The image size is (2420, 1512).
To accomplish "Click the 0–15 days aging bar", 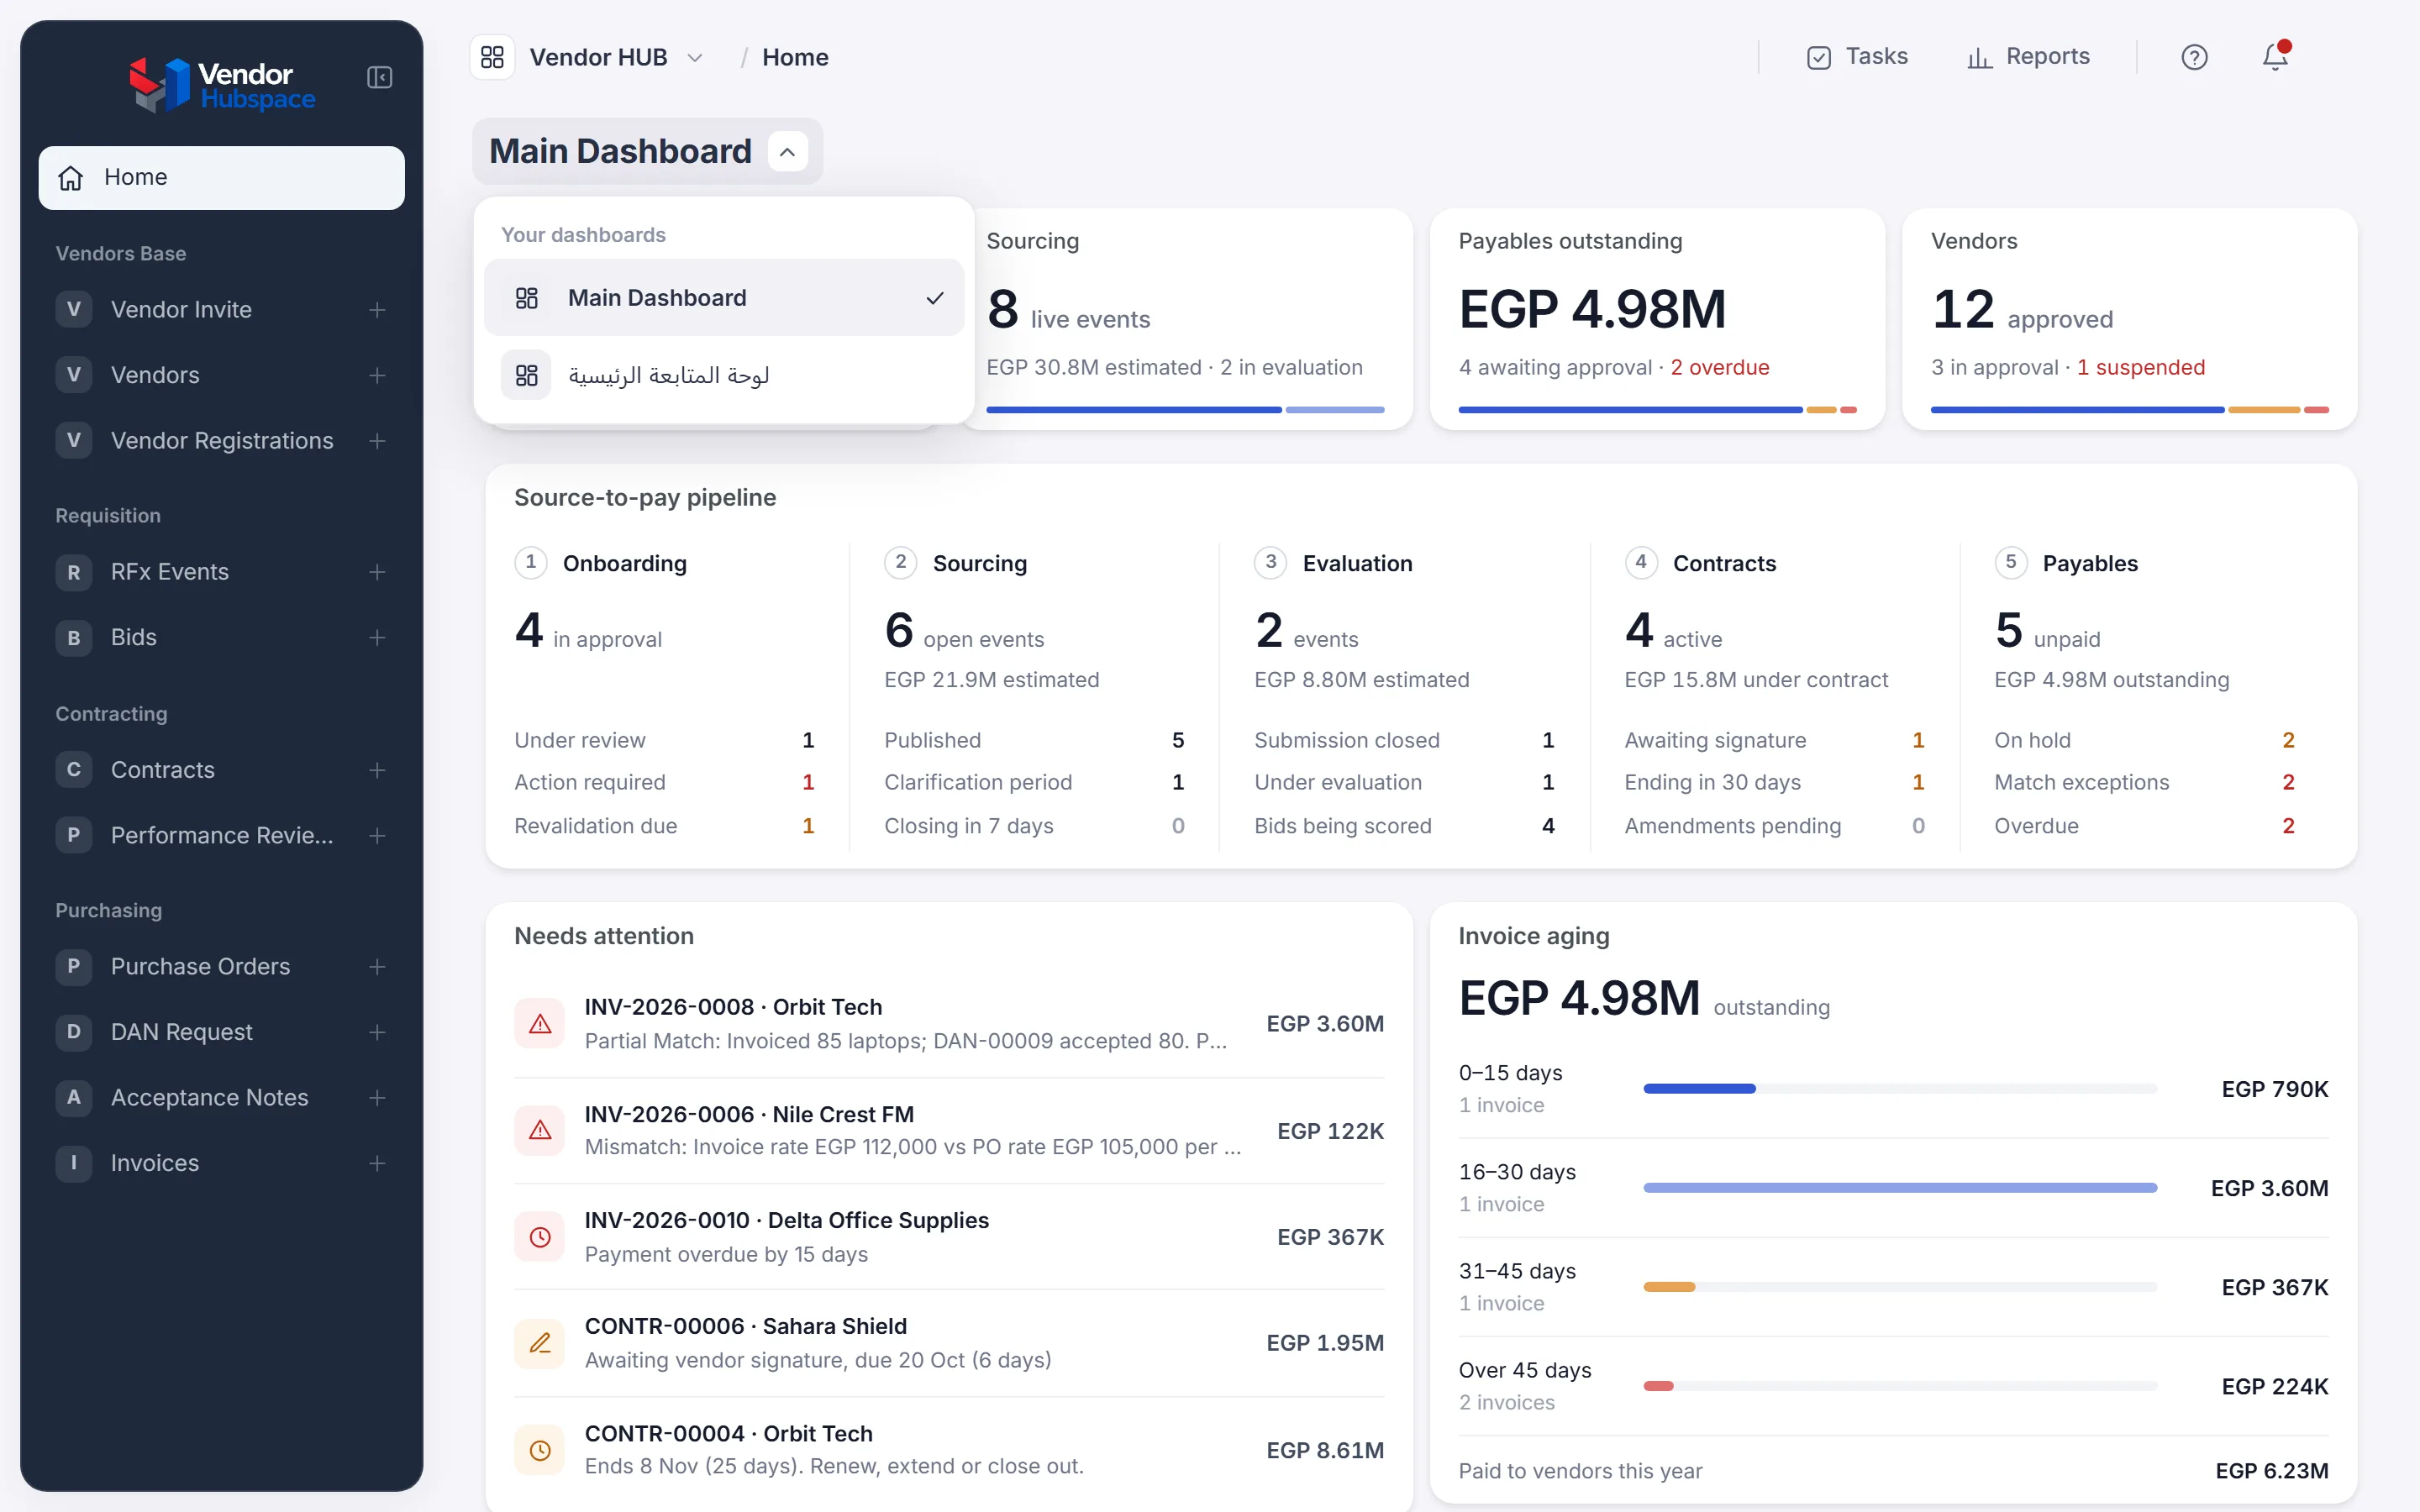I will (x=1900, y=1088).
